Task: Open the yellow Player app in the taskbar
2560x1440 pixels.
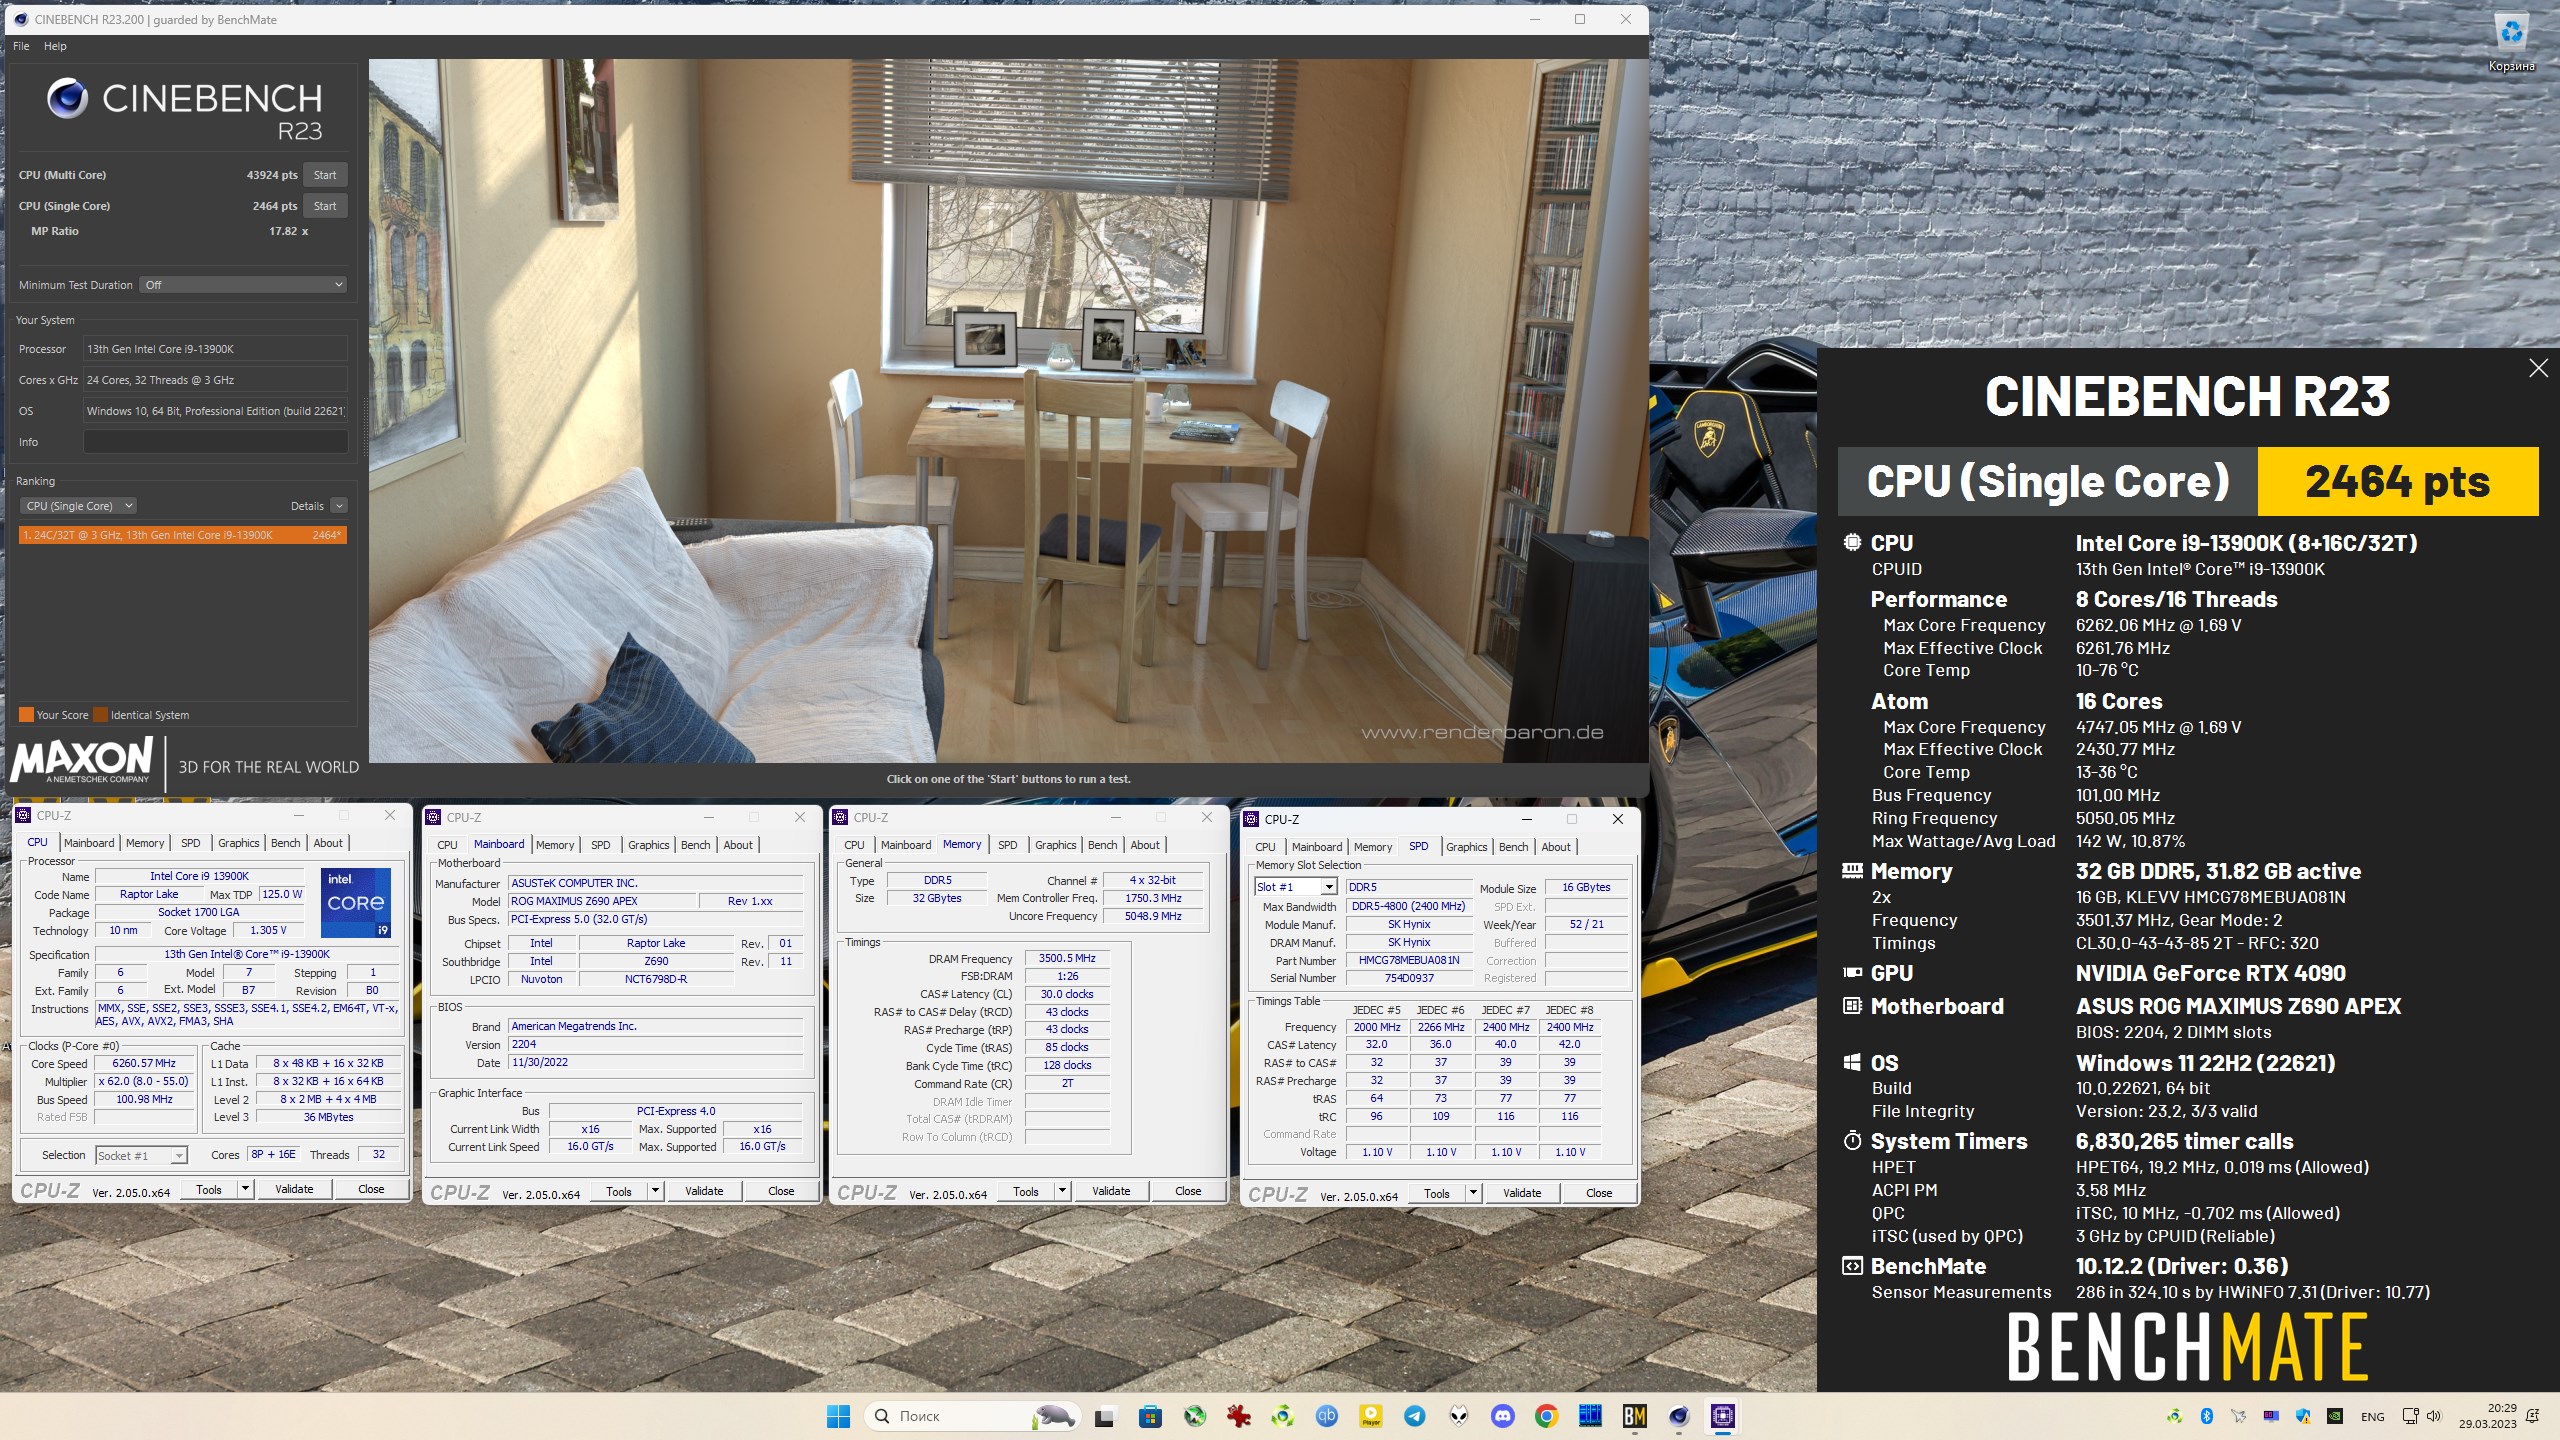Action: 1371,1416
